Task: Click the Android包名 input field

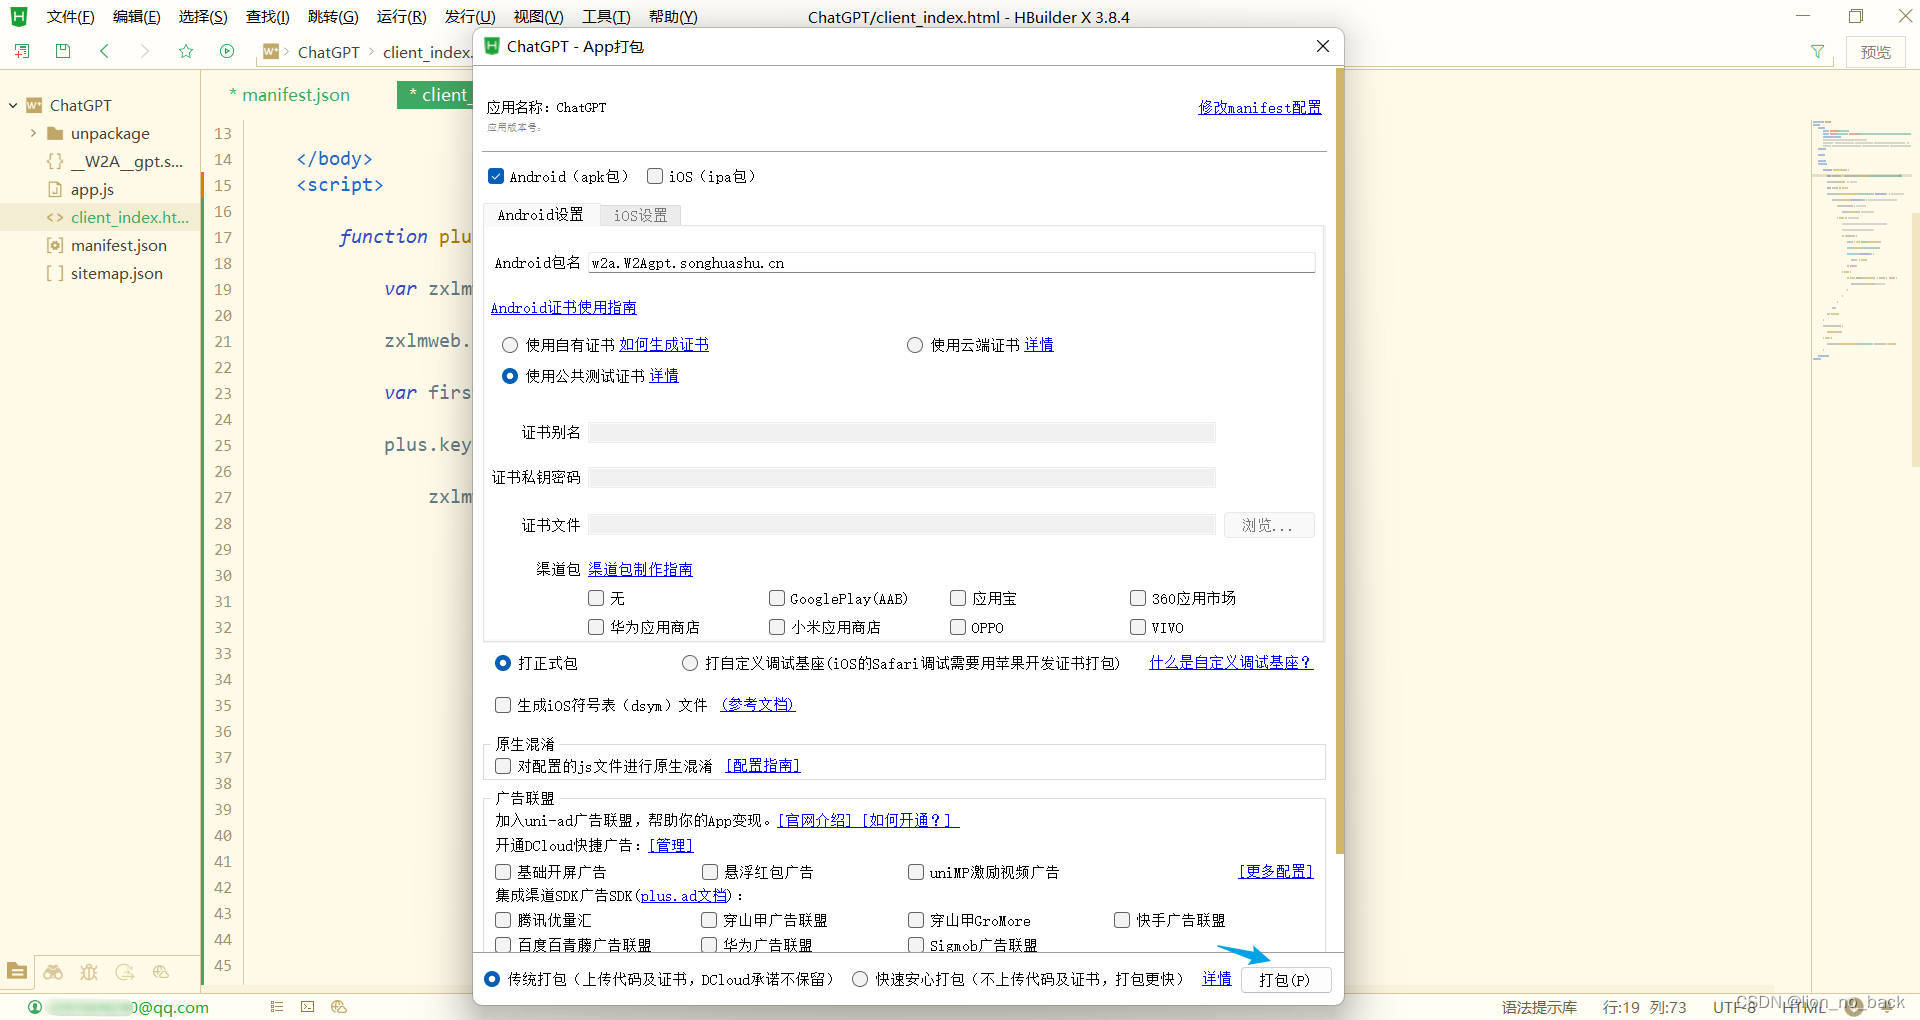Action: [950, 263]
